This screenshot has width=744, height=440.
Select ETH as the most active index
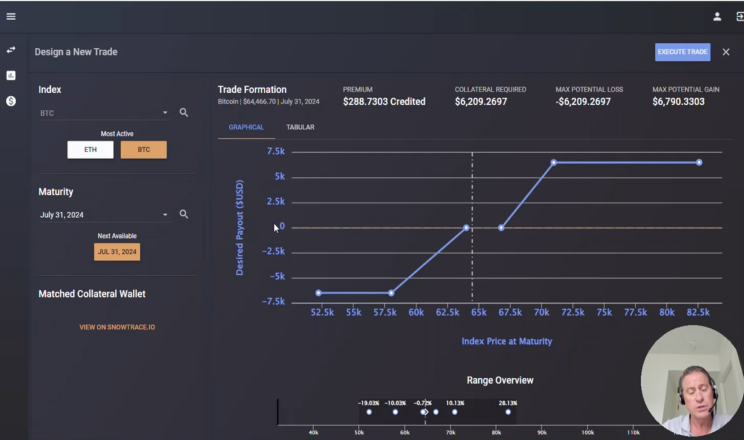(x=90, y=150)
